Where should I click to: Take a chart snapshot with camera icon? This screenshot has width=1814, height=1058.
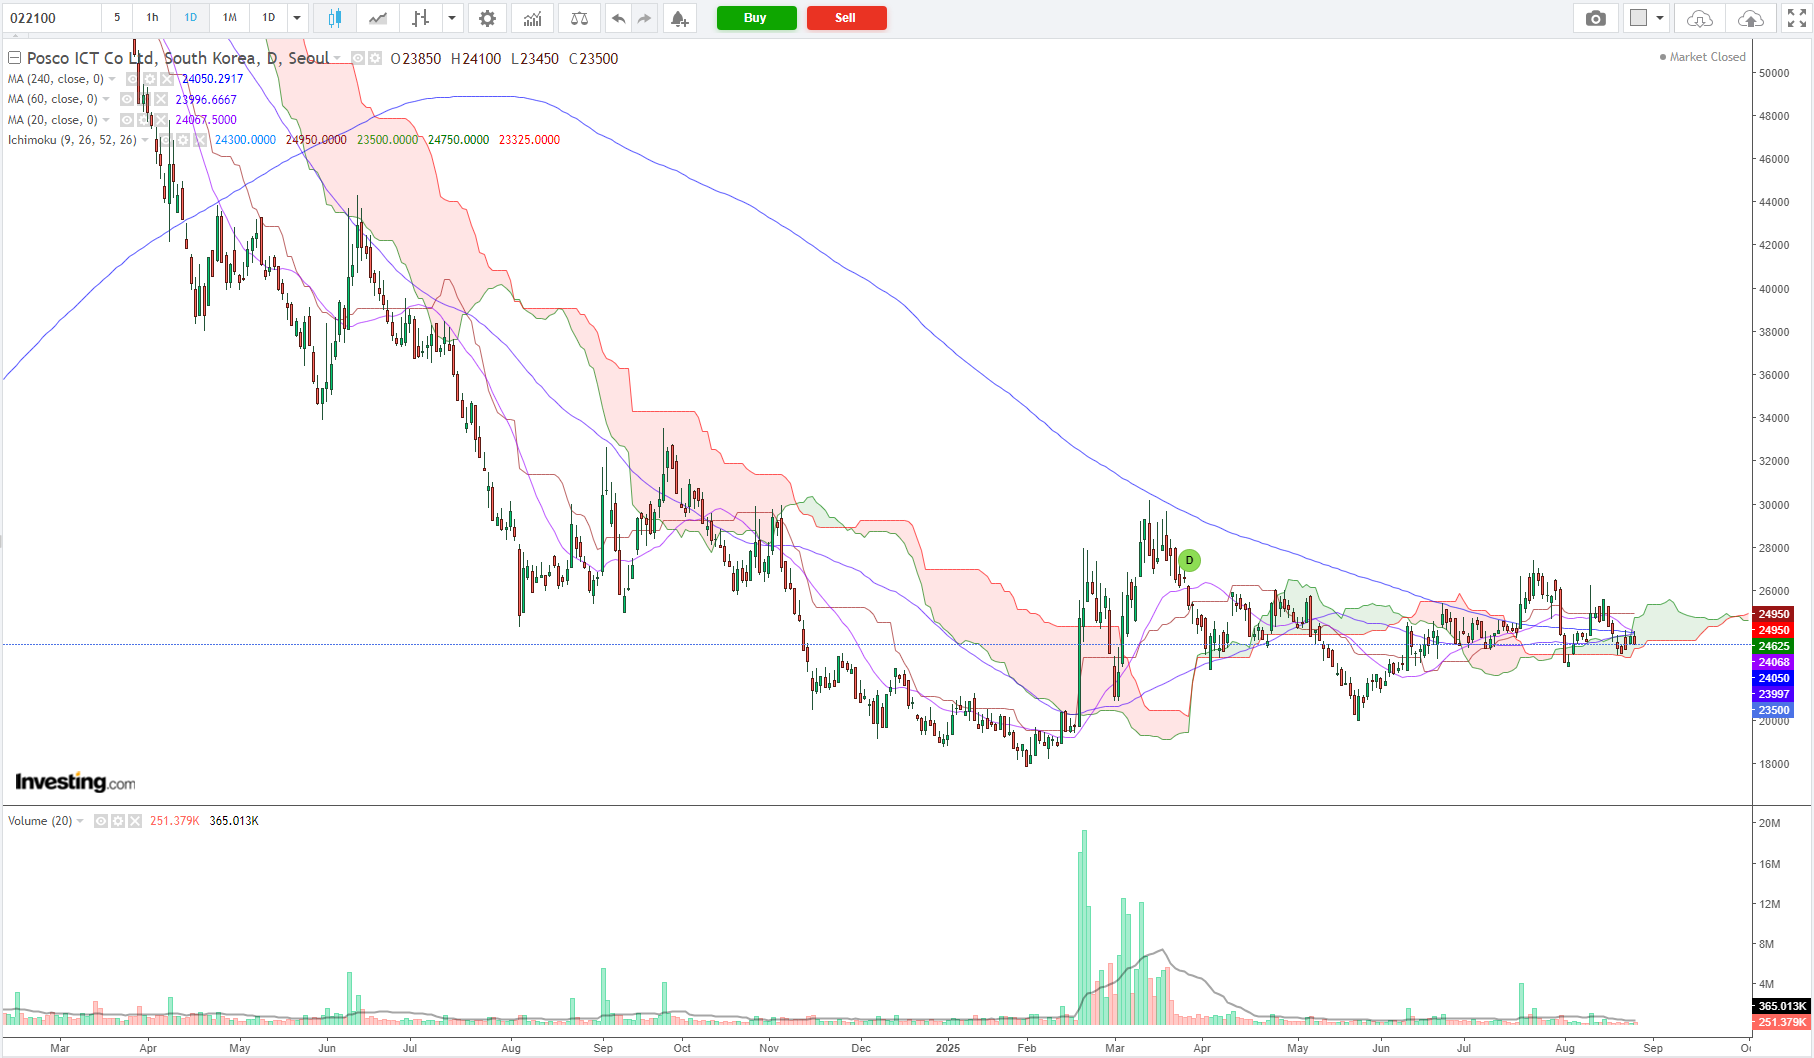click(1596, 18)
